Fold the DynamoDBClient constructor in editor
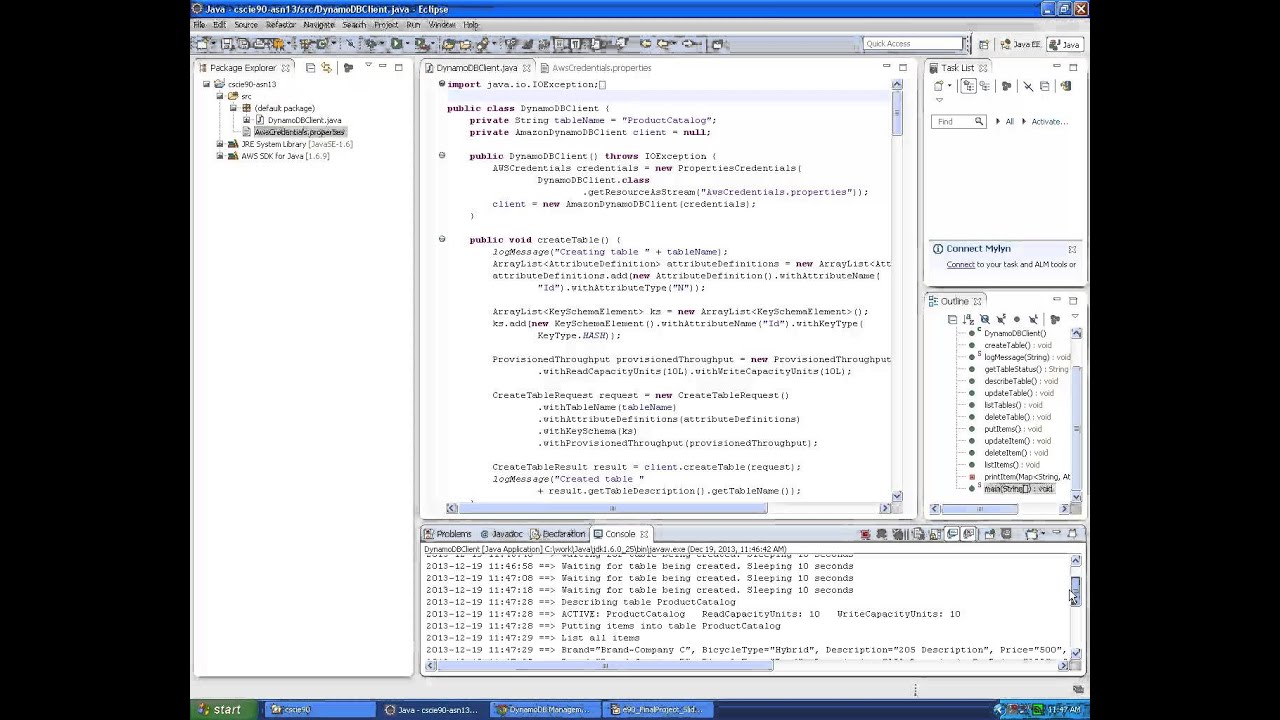Screen dimensions: 1280x720 pyautogui.click(x=441, y=155)
